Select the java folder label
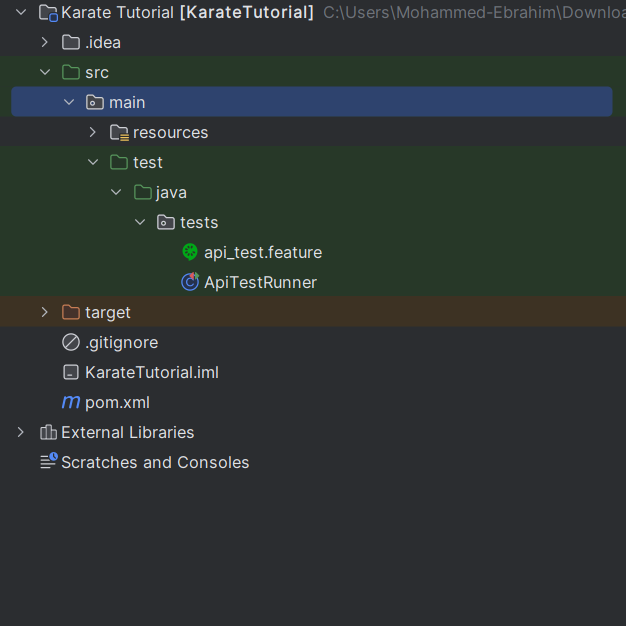Image resolution: width=626 pixels, height=626 pixels. tap(171, 193)
